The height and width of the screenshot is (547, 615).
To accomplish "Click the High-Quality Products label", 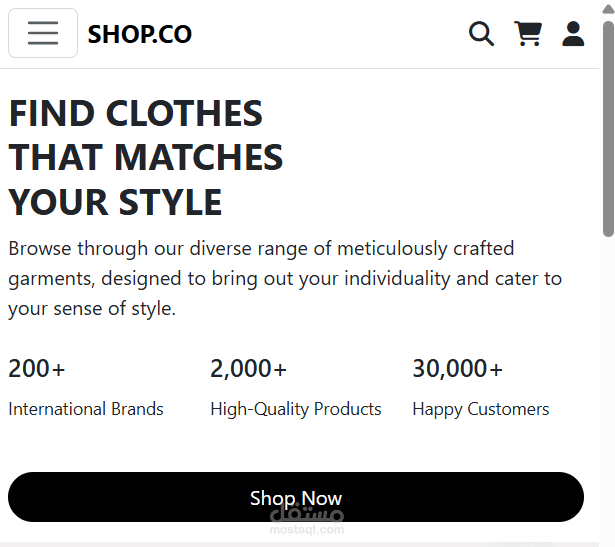I will tap(296, 409).
